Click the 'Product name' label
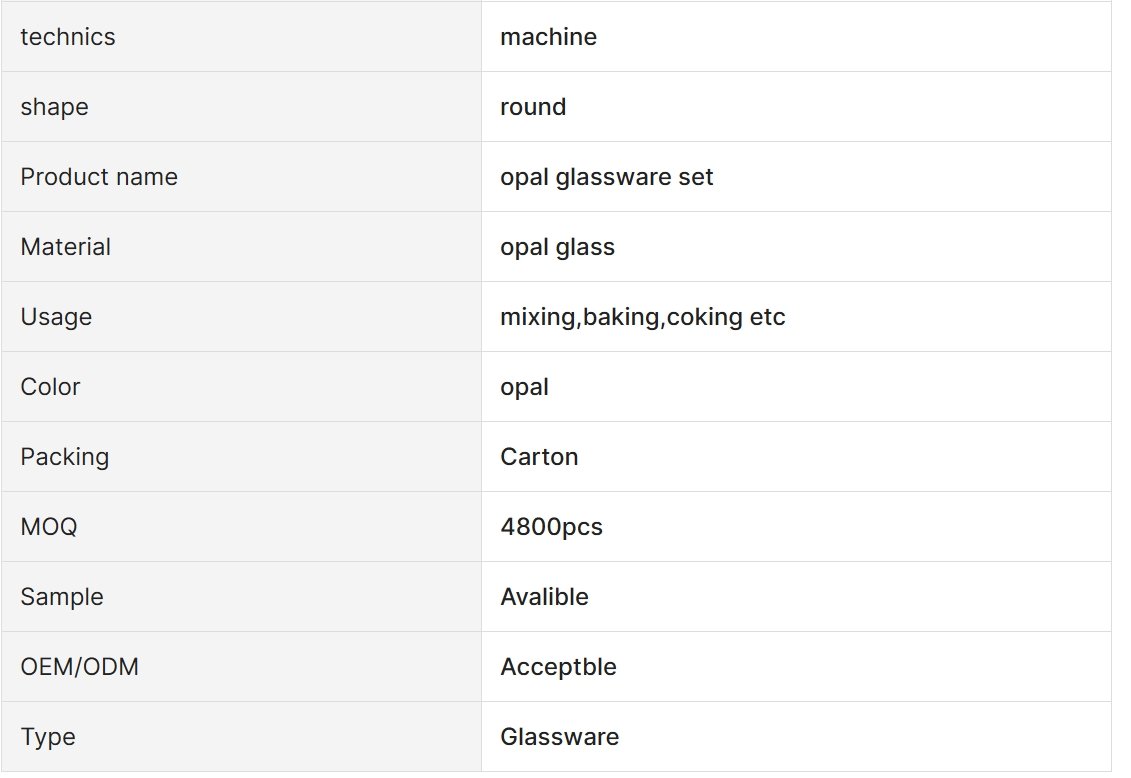Screen dimensions: 1131x778 coord(99,177)
